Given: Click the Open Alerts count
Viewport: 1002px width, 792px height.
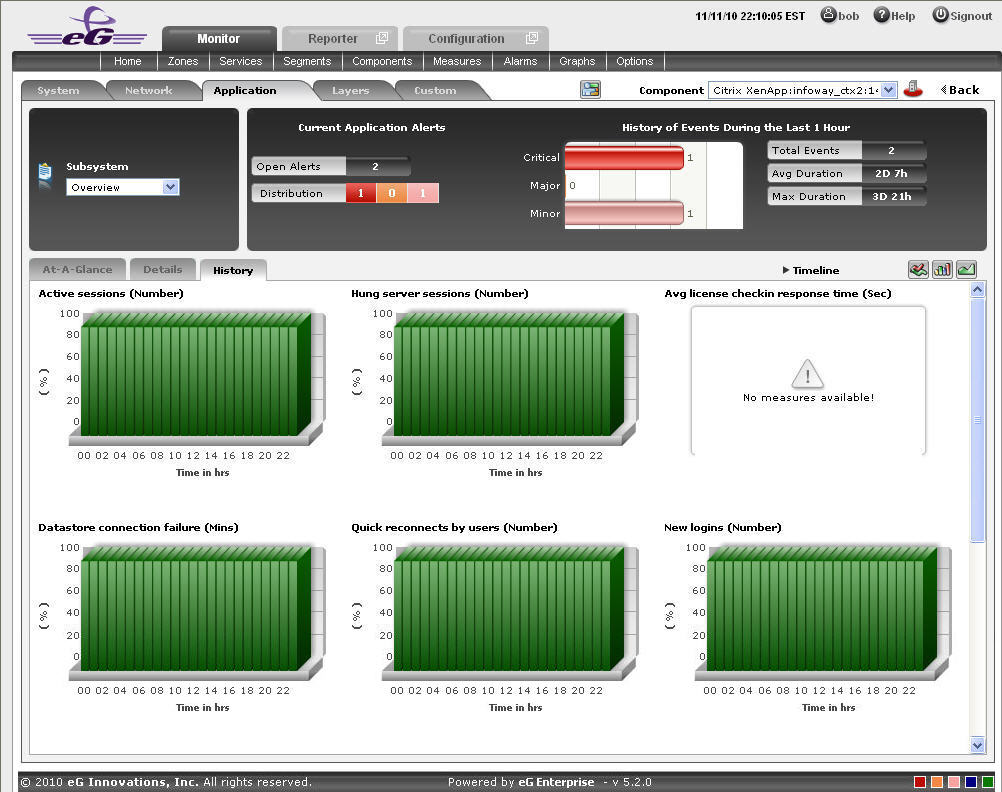Looking at the screenshot, I should [376, 166].
